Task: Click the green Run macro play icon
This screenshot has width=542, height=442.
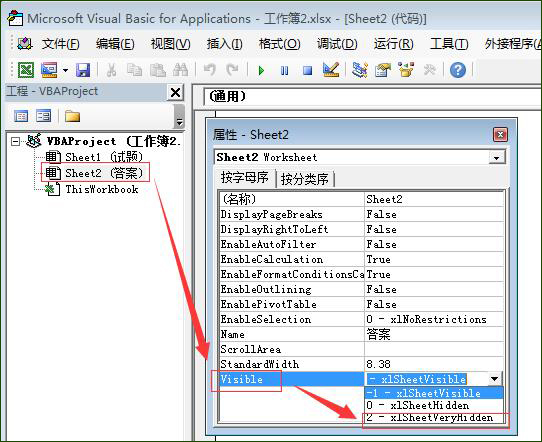Action: pos(261,71)
